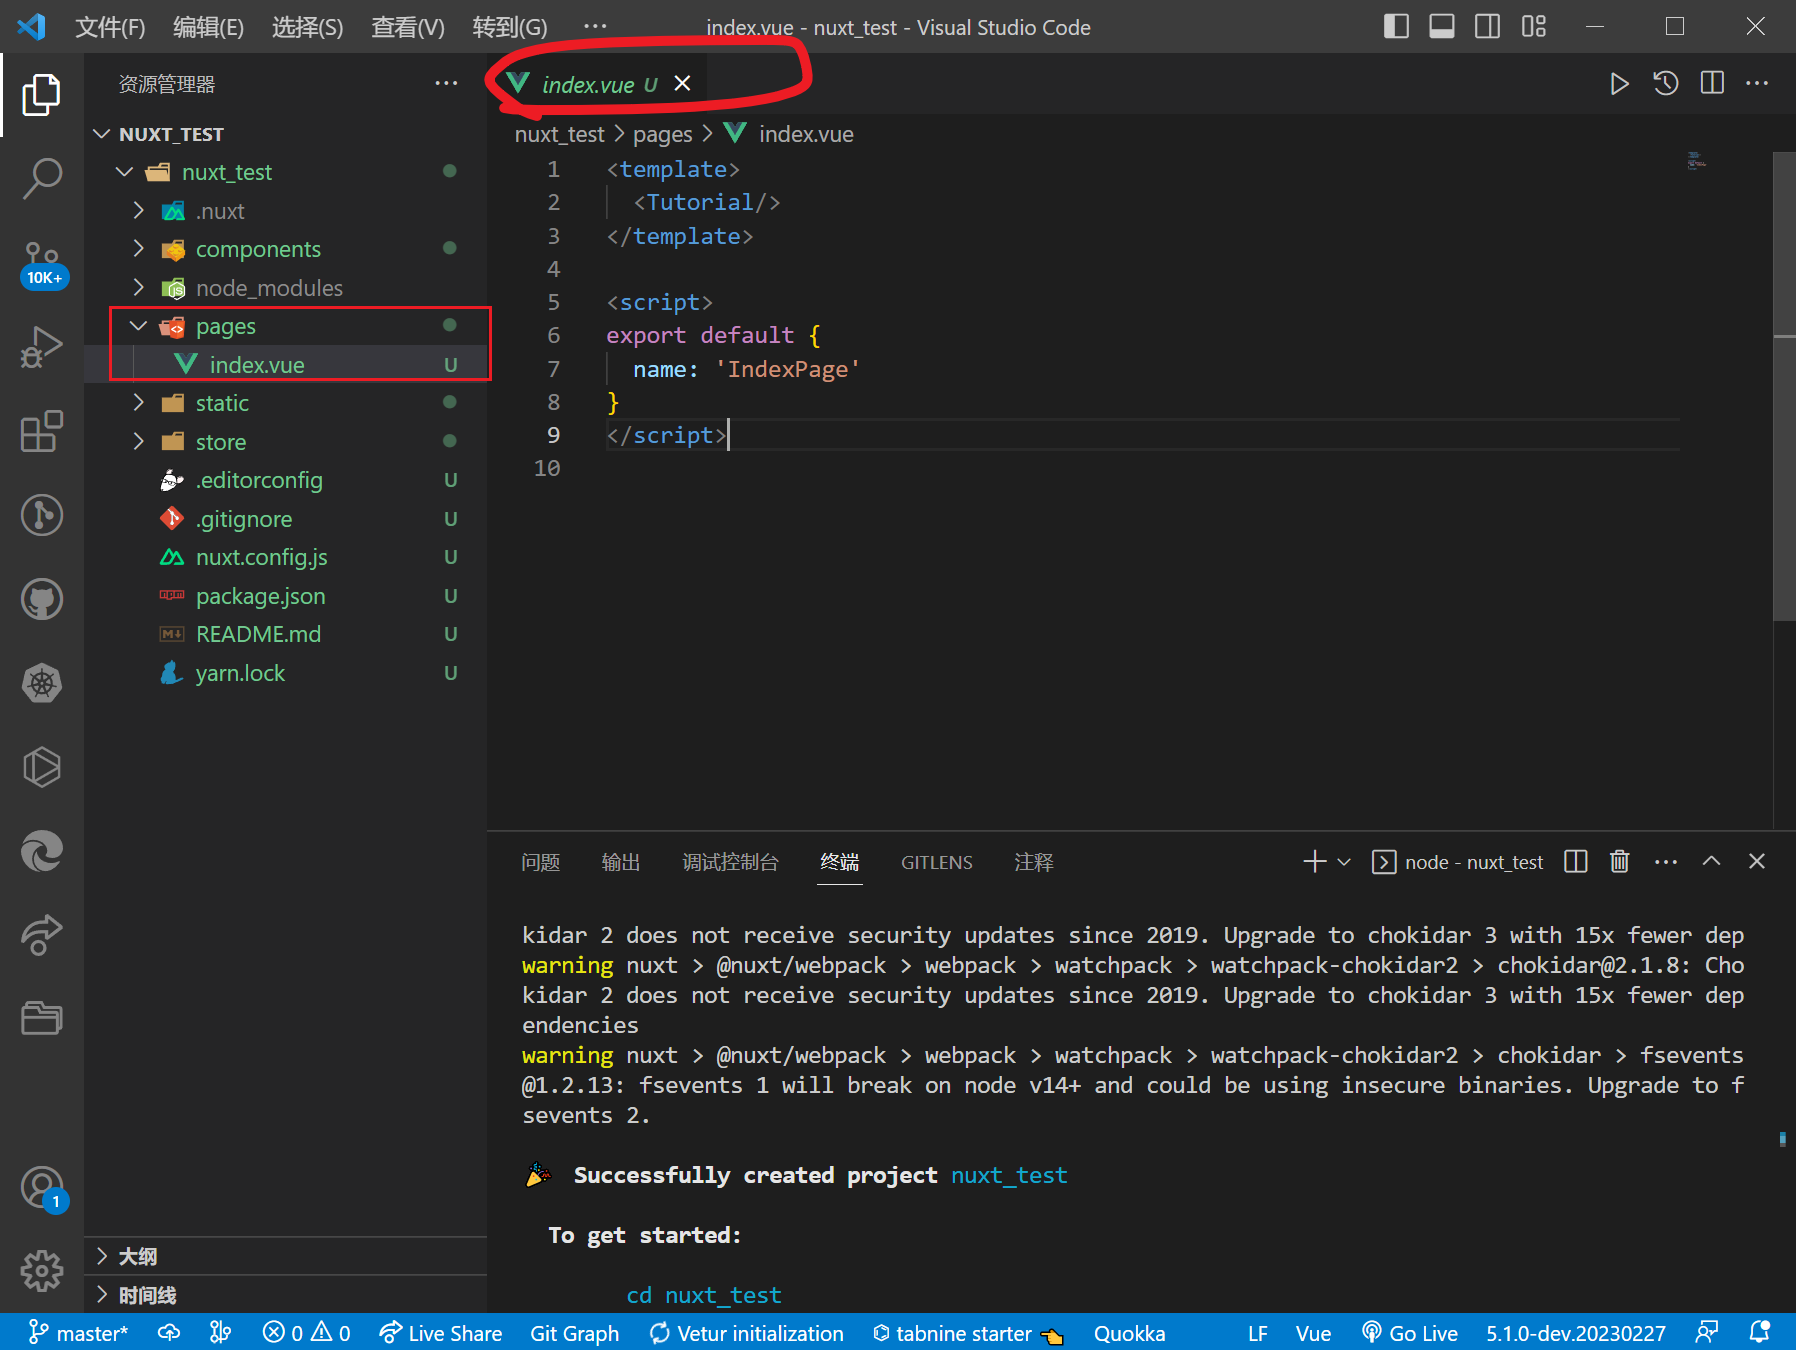This screenshot has width=1796, height=1350.
Task: Click the editor minimap preview
Action: 1697,161
